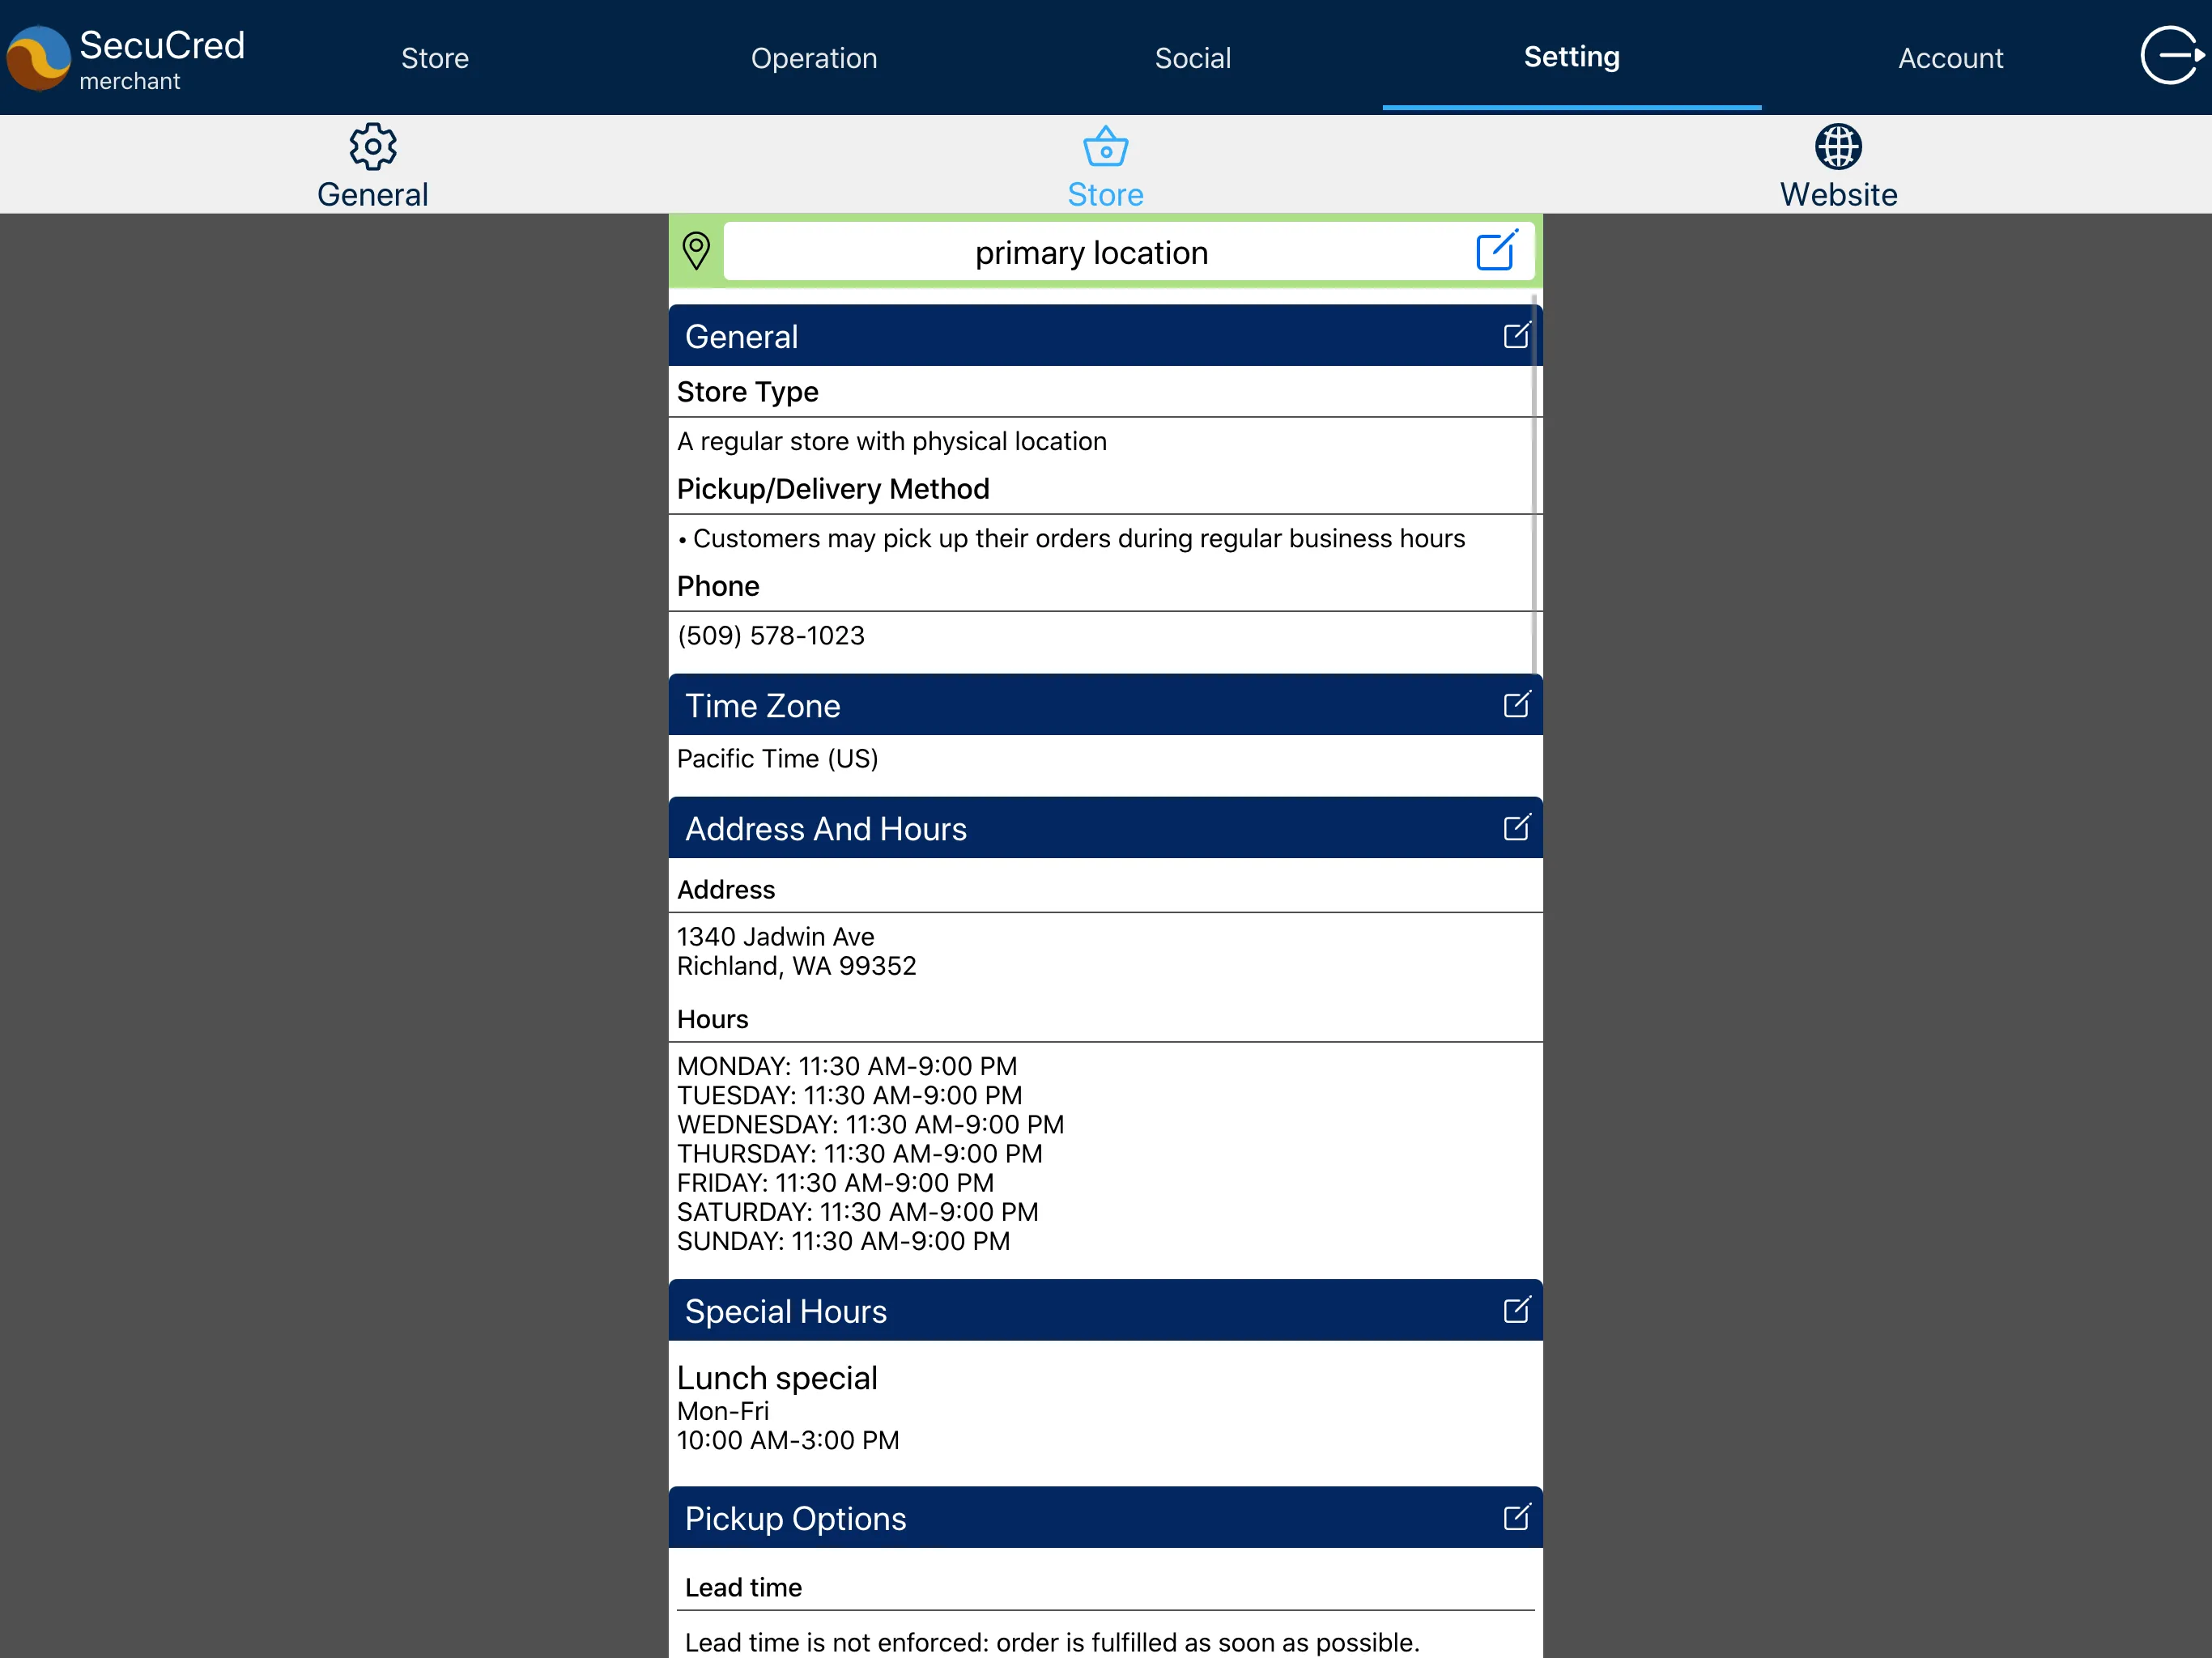Click the edit icon next to Time Zone
The height and width of the screenshot is (1658, 2212).
click(1513, 704)
